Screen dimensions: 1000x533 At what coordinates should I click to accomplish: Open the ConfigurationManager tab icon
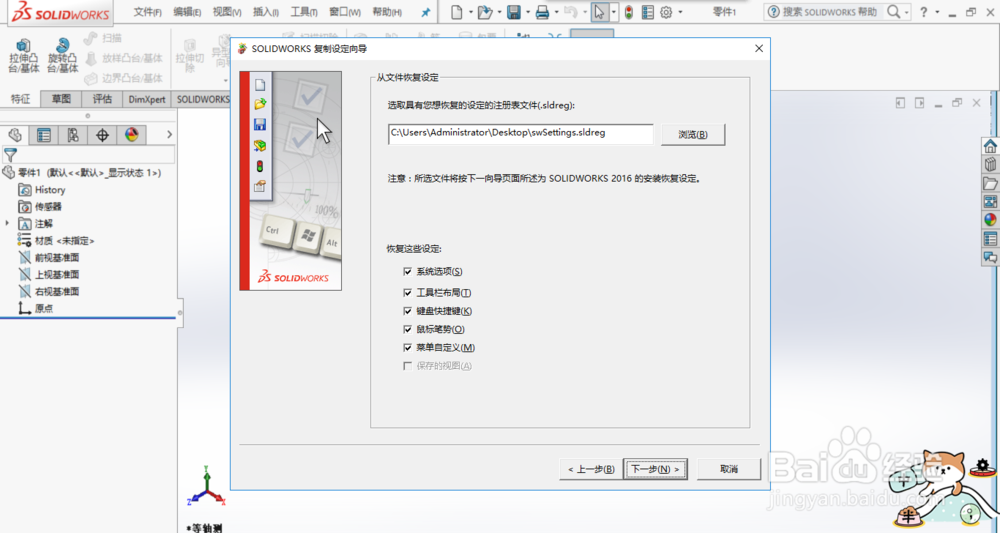click(x=73, y=135)
